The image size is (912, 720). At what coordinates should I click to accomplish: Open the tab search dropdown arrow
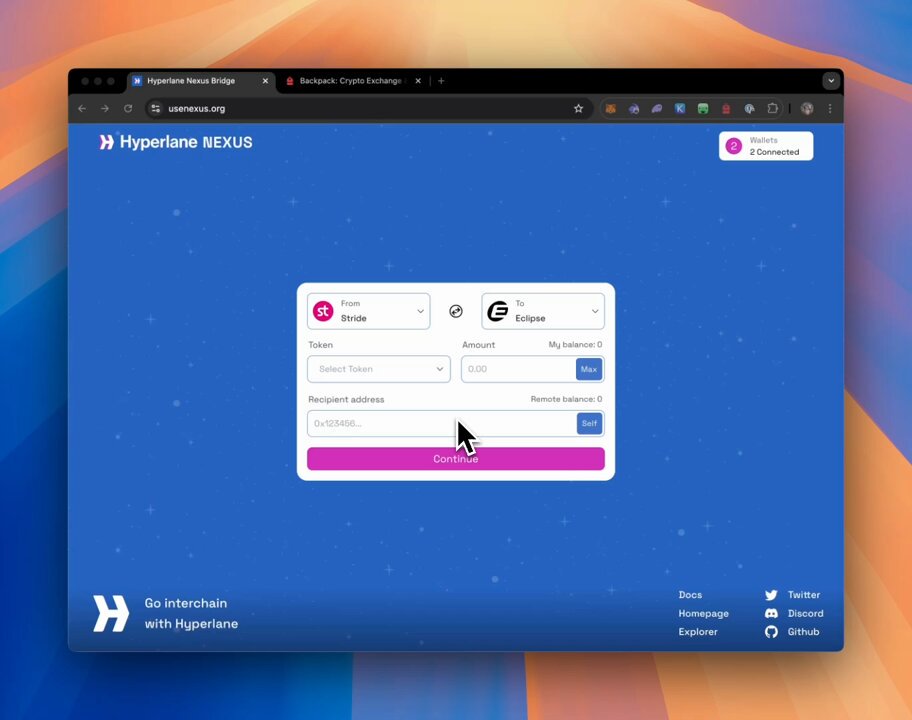pos(831,81)
